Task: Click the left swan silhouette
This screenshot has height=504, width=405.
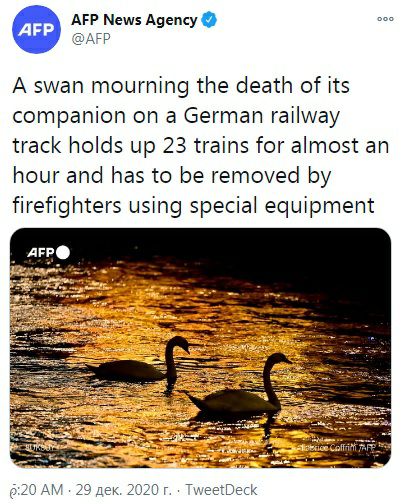Action: (138, 363)
